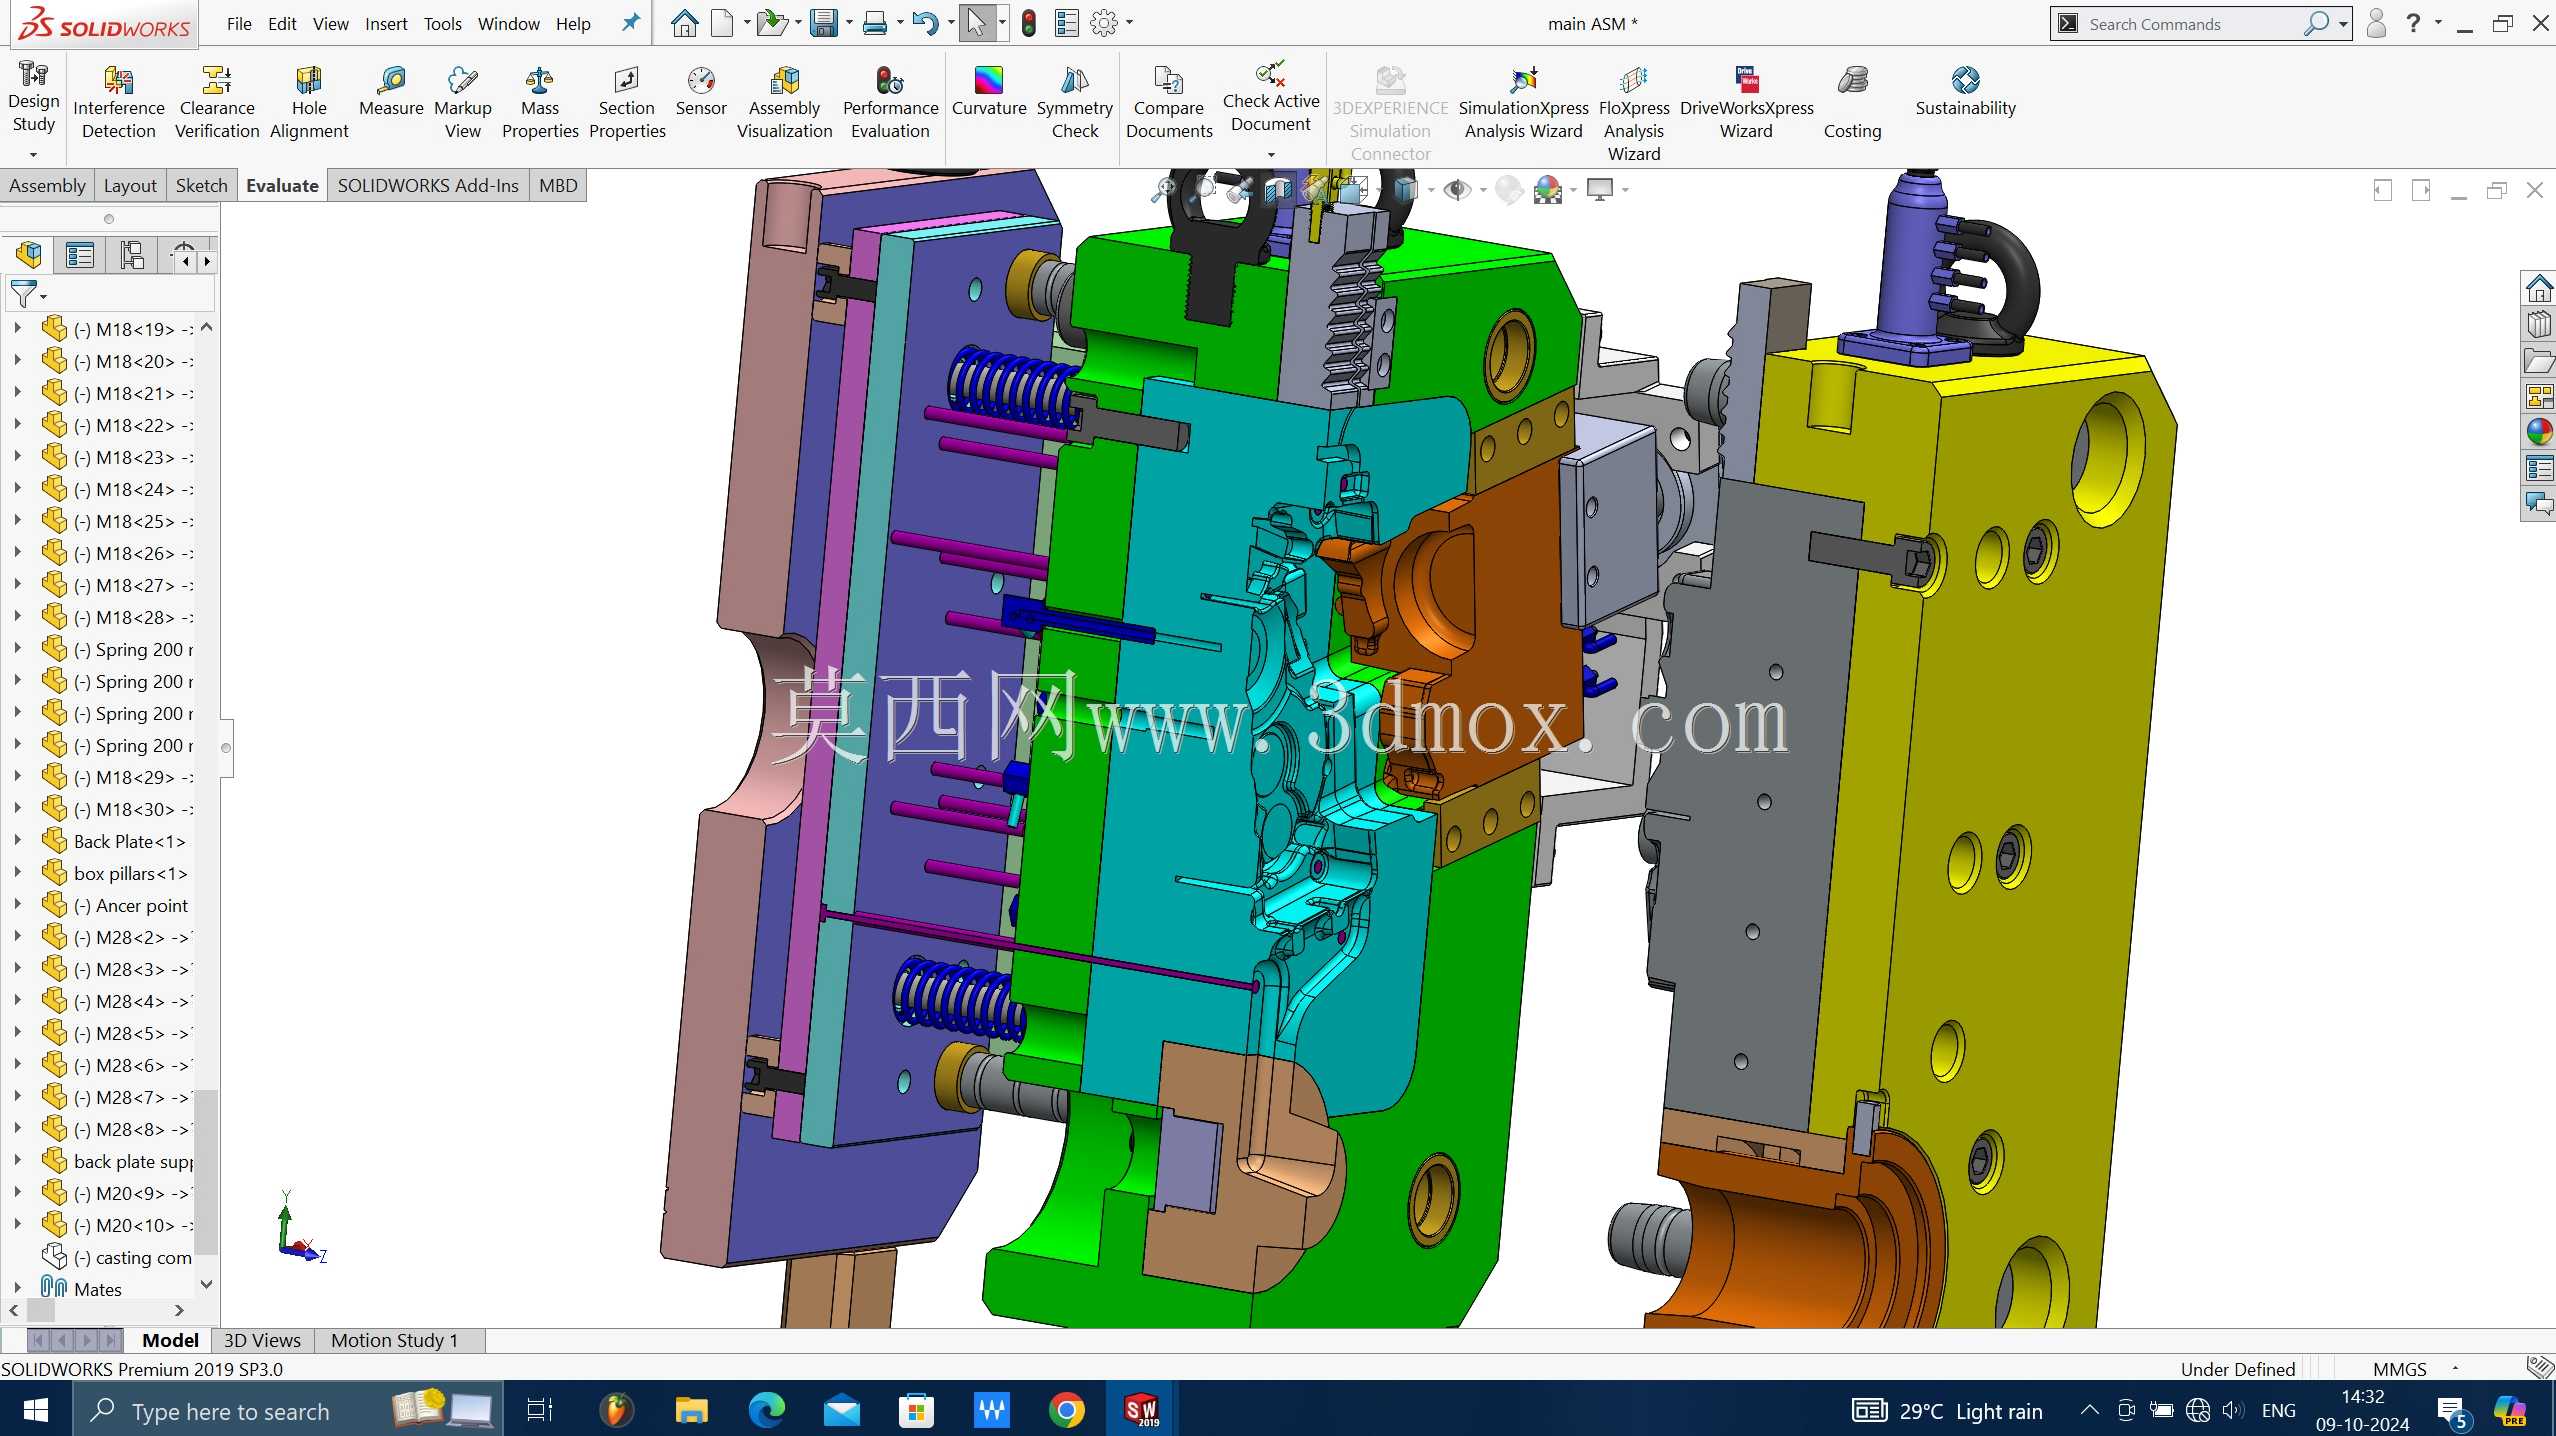2556x1436 pixels.
Task: Open the Hide/Show Items eye control
Action: pos(1457,190)
